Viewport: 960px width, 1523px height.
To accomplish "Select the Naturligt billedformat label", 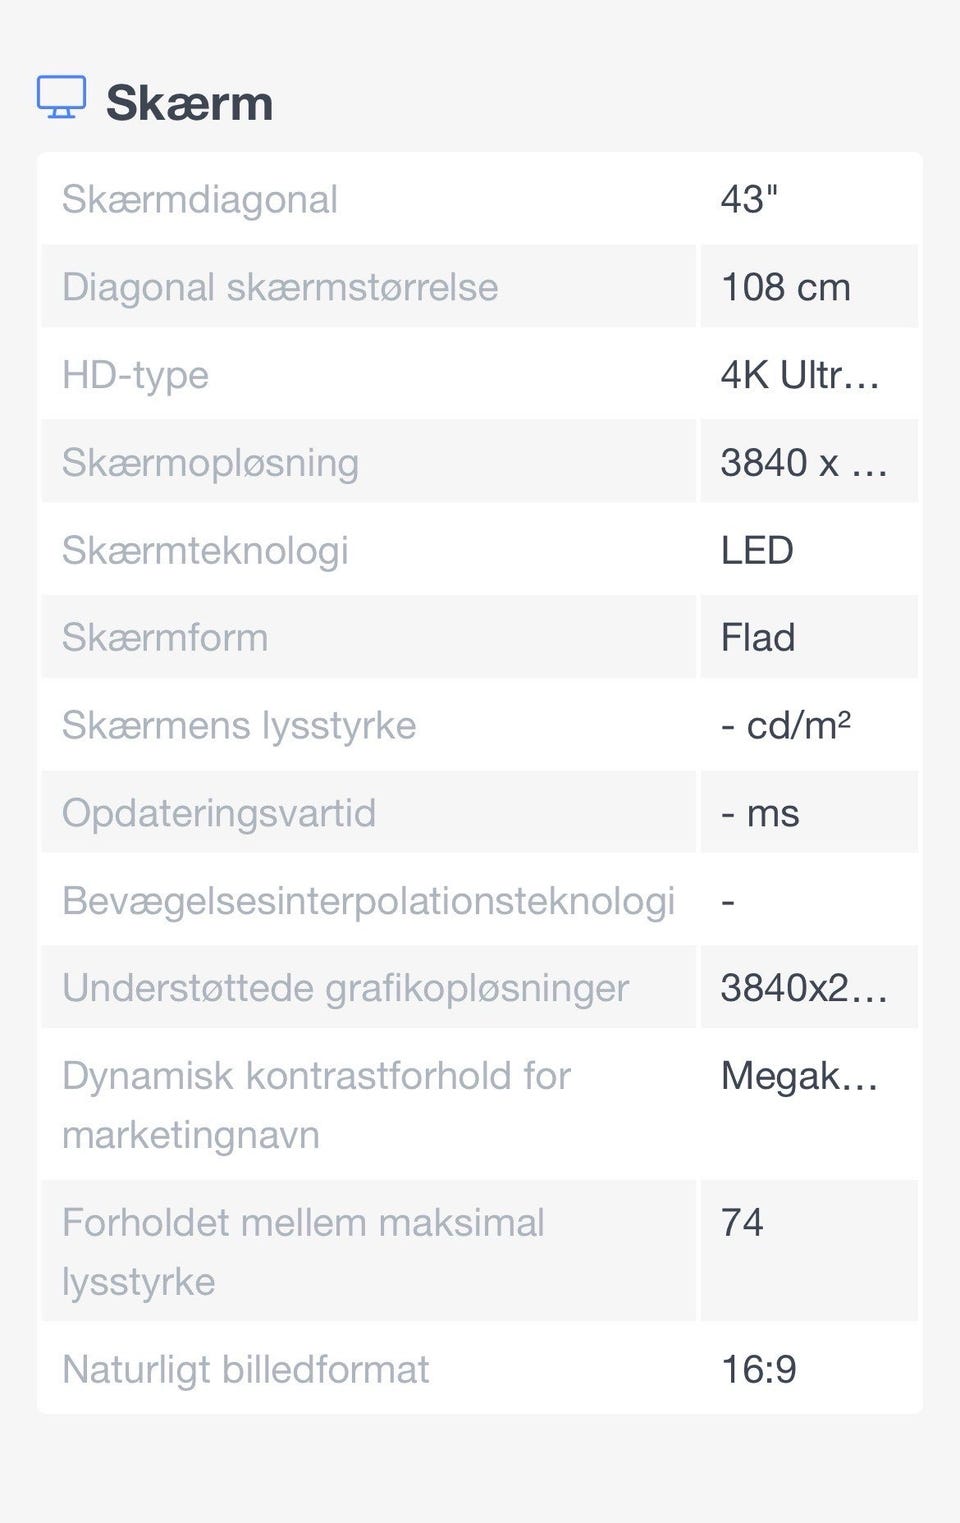I will coord(246,1369).
